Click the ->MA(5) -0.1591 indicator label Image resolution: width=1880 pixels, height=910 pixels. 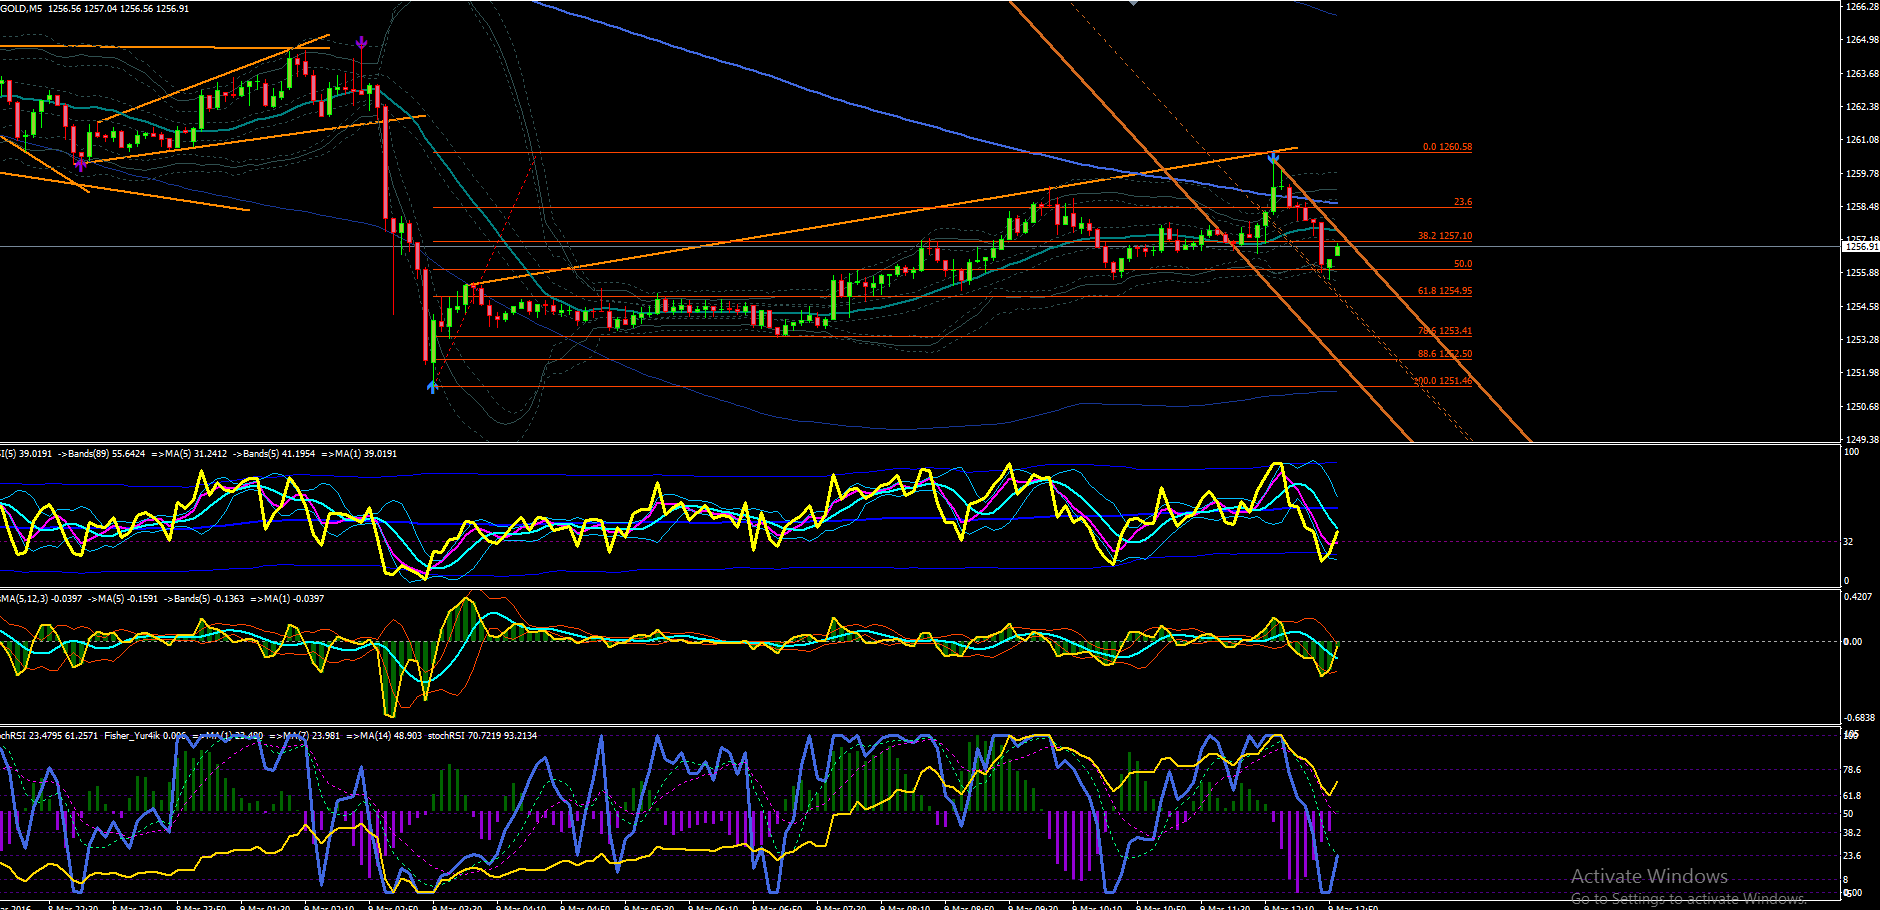(x=123, y=599)
